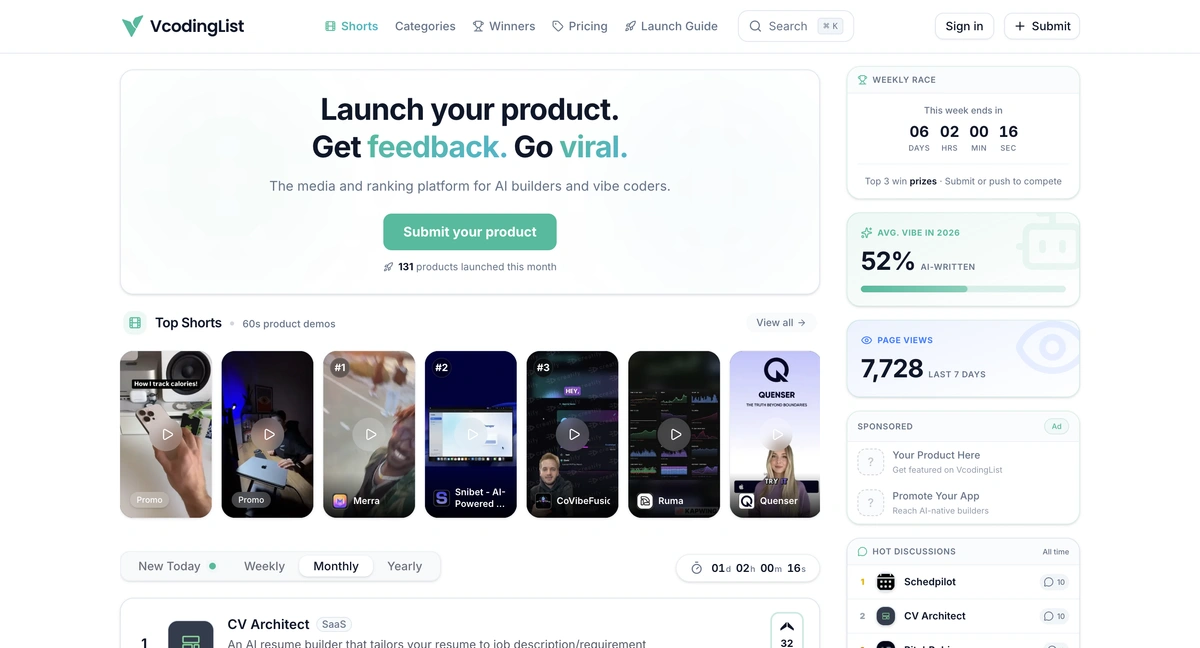Select the New Today filter
The width and height of the screenshot is (1200, 648).
(177, 566)
